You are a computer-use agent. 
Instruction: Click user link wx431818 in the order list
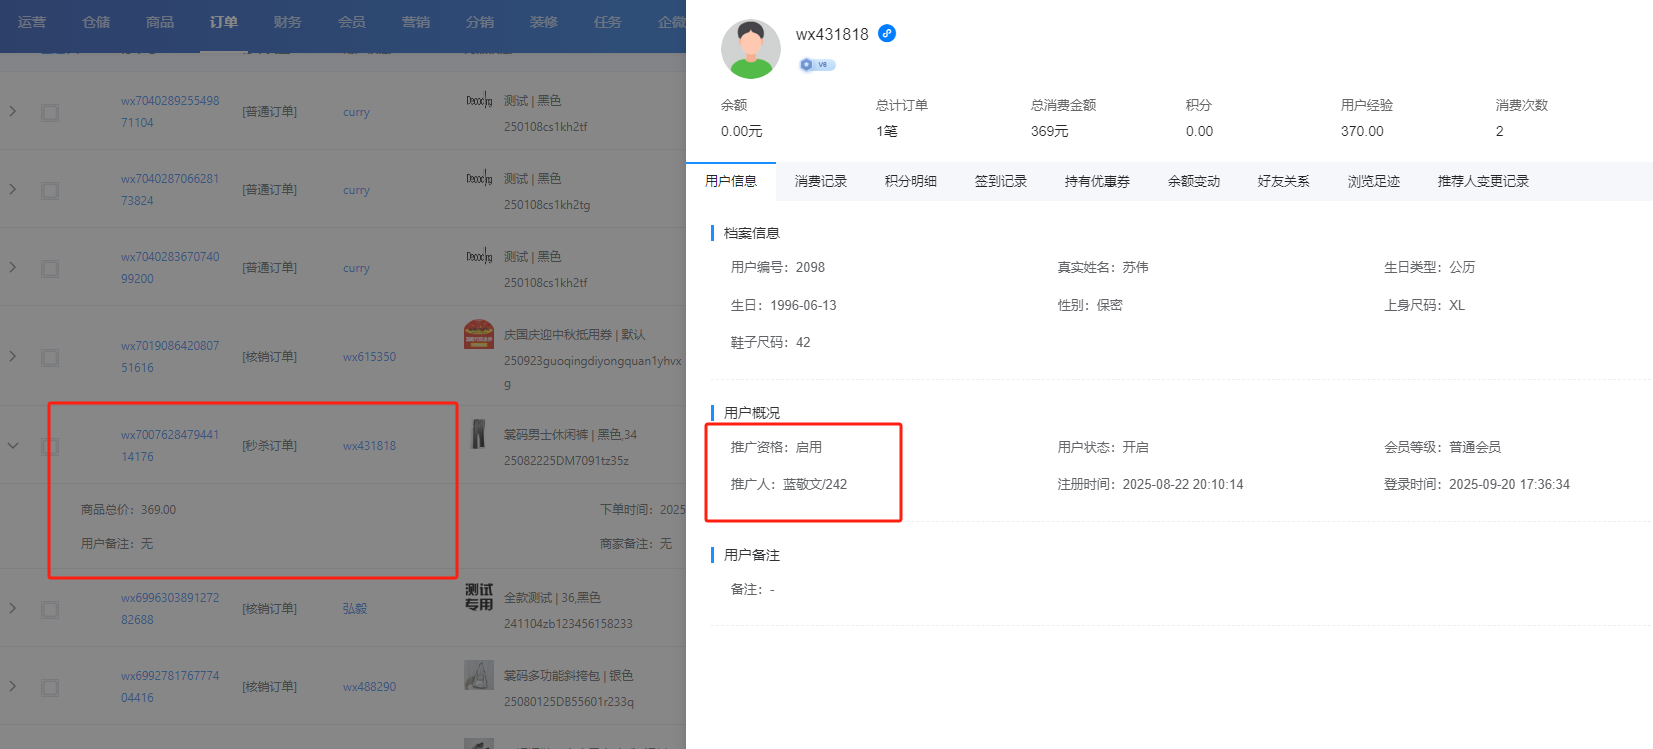[x=369, y=446]
